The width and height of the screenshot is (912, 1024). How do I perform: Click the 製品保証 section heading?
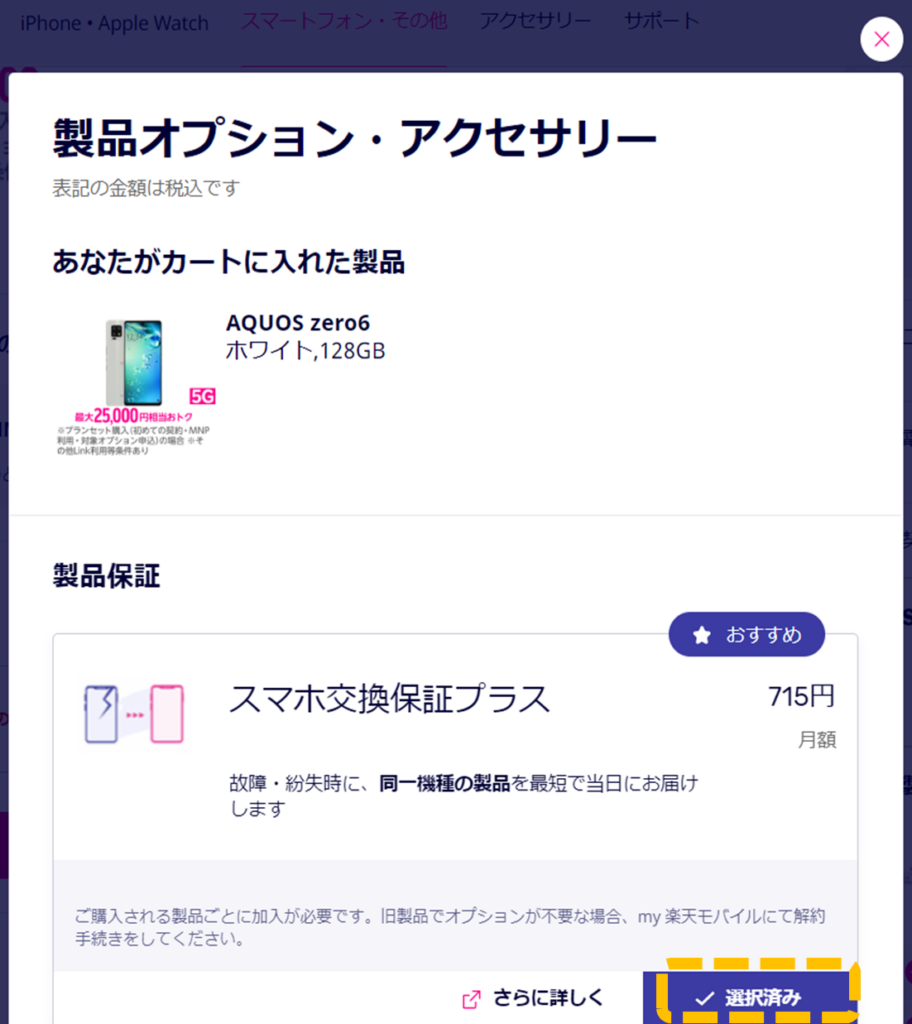point(106,575)
